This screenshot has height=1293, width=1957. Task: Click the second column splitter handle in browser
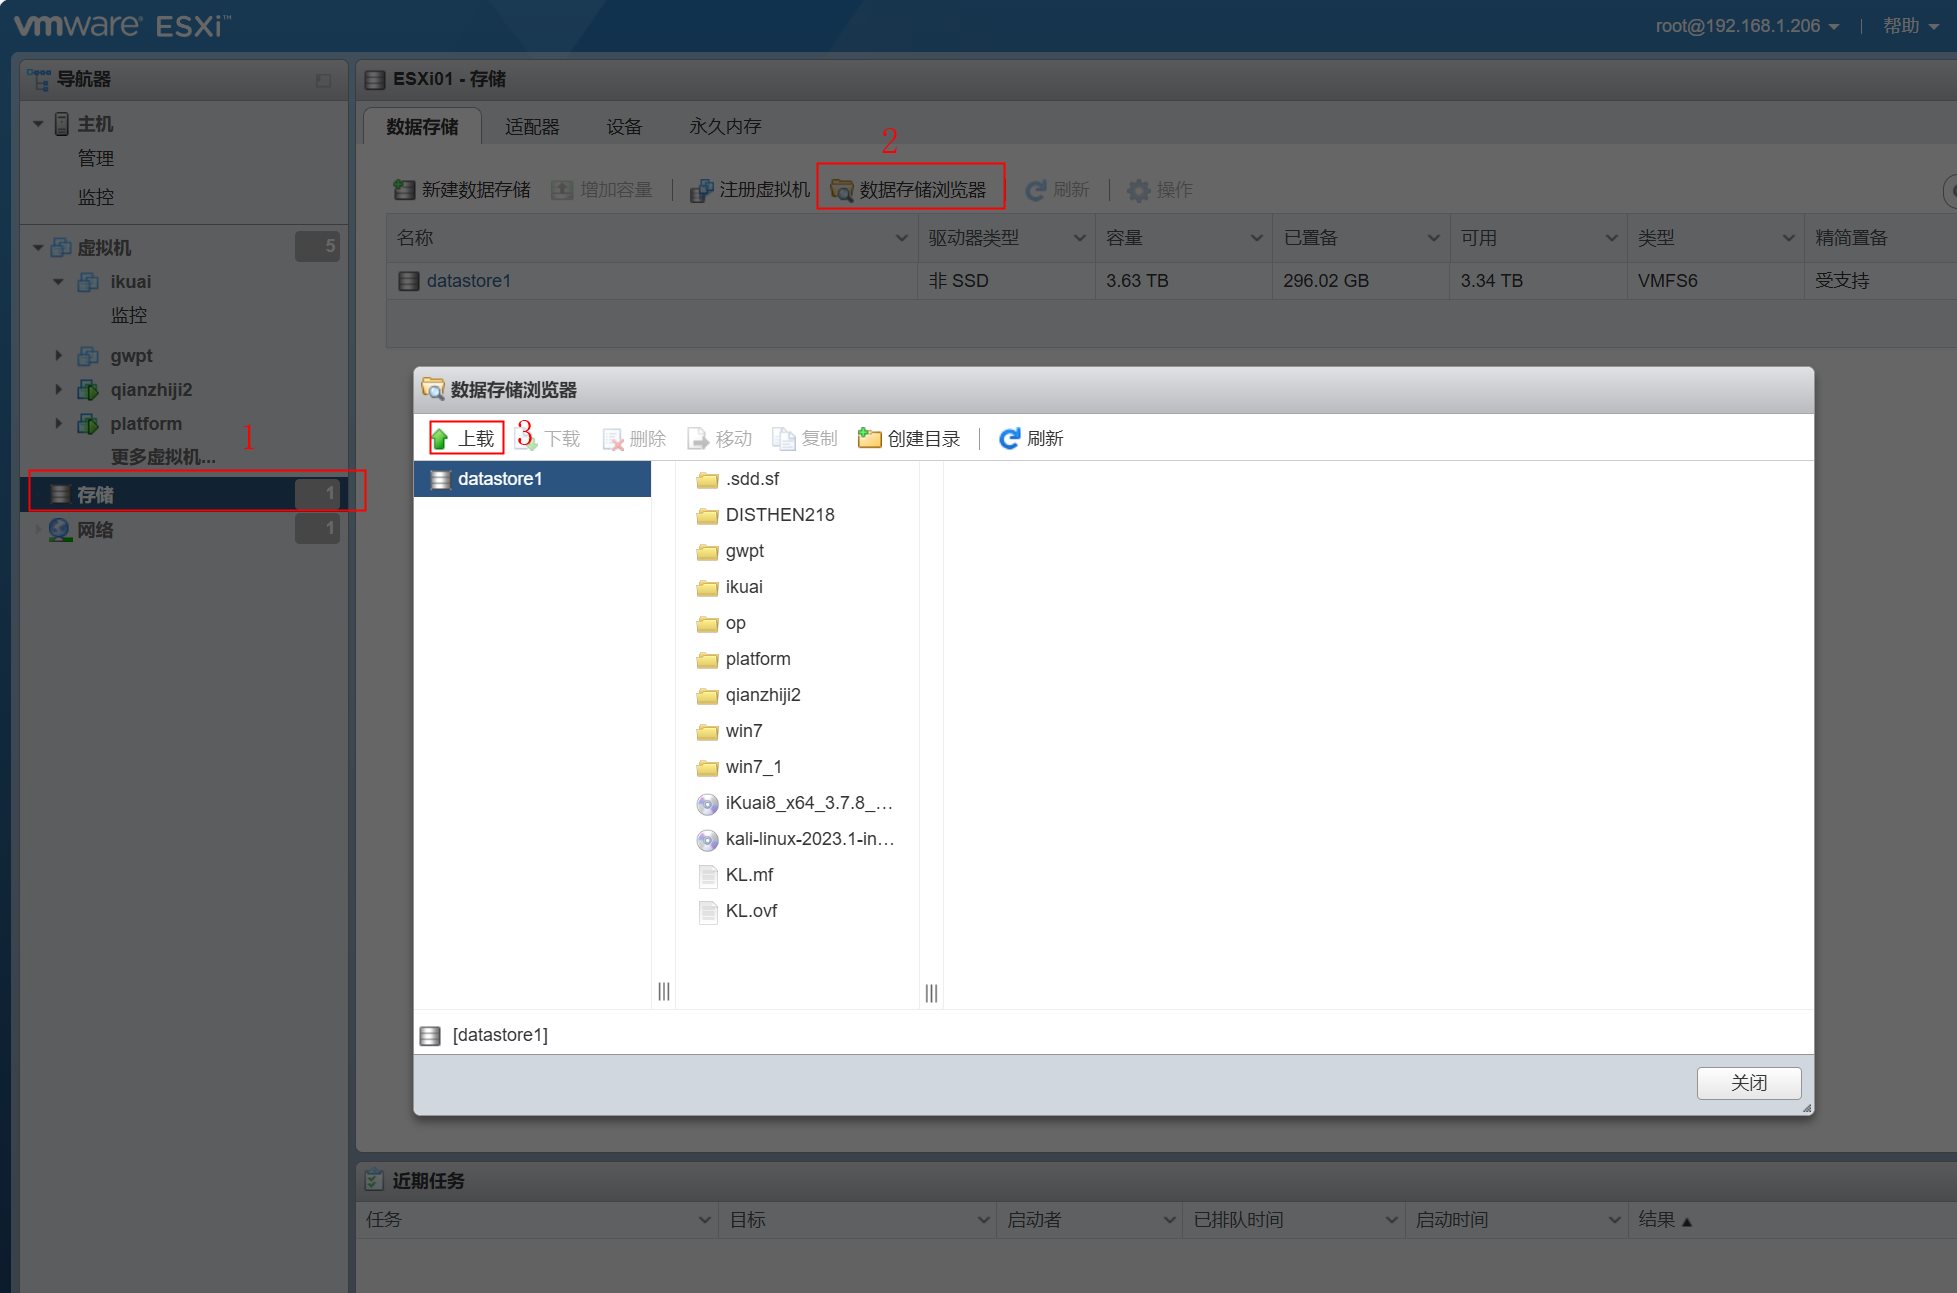931,993
